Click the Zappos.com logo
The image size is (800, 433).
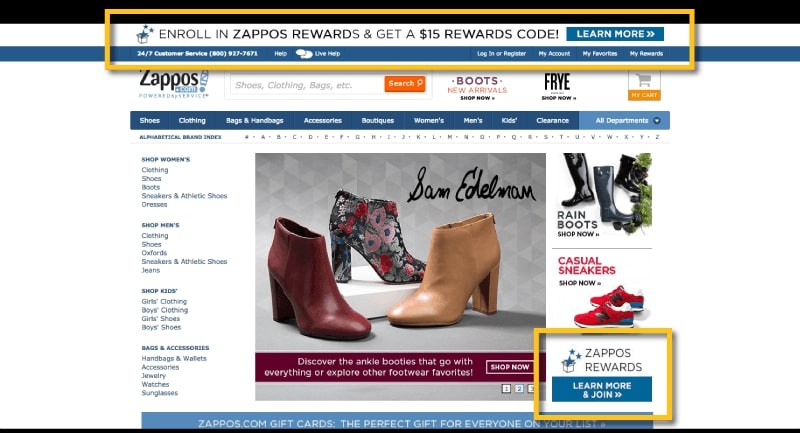point(174,84)
